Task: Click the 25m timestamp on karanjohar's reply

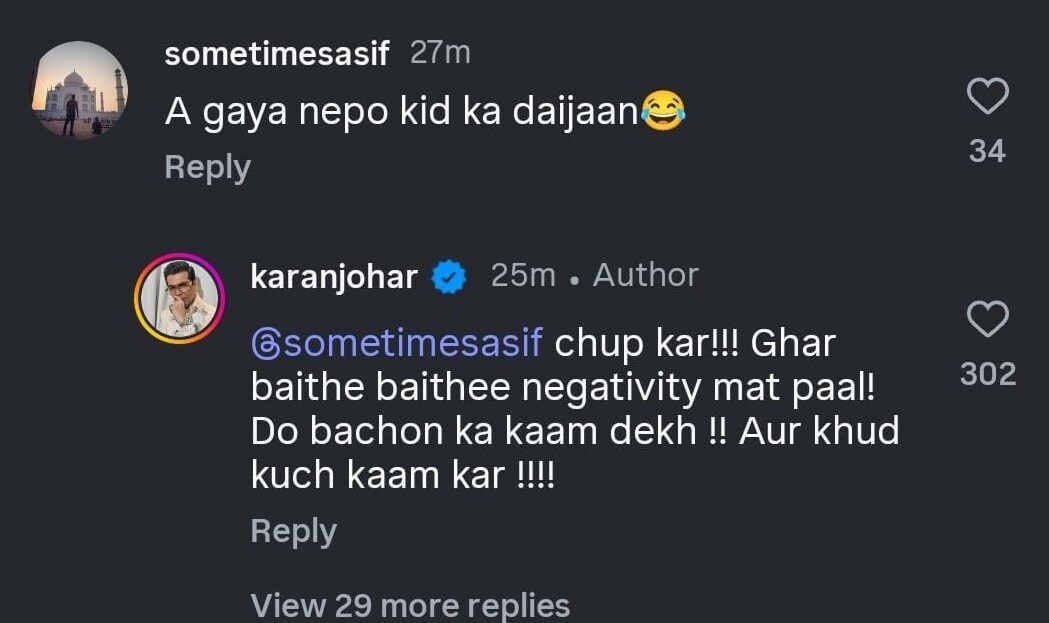Action: point(522,276)
